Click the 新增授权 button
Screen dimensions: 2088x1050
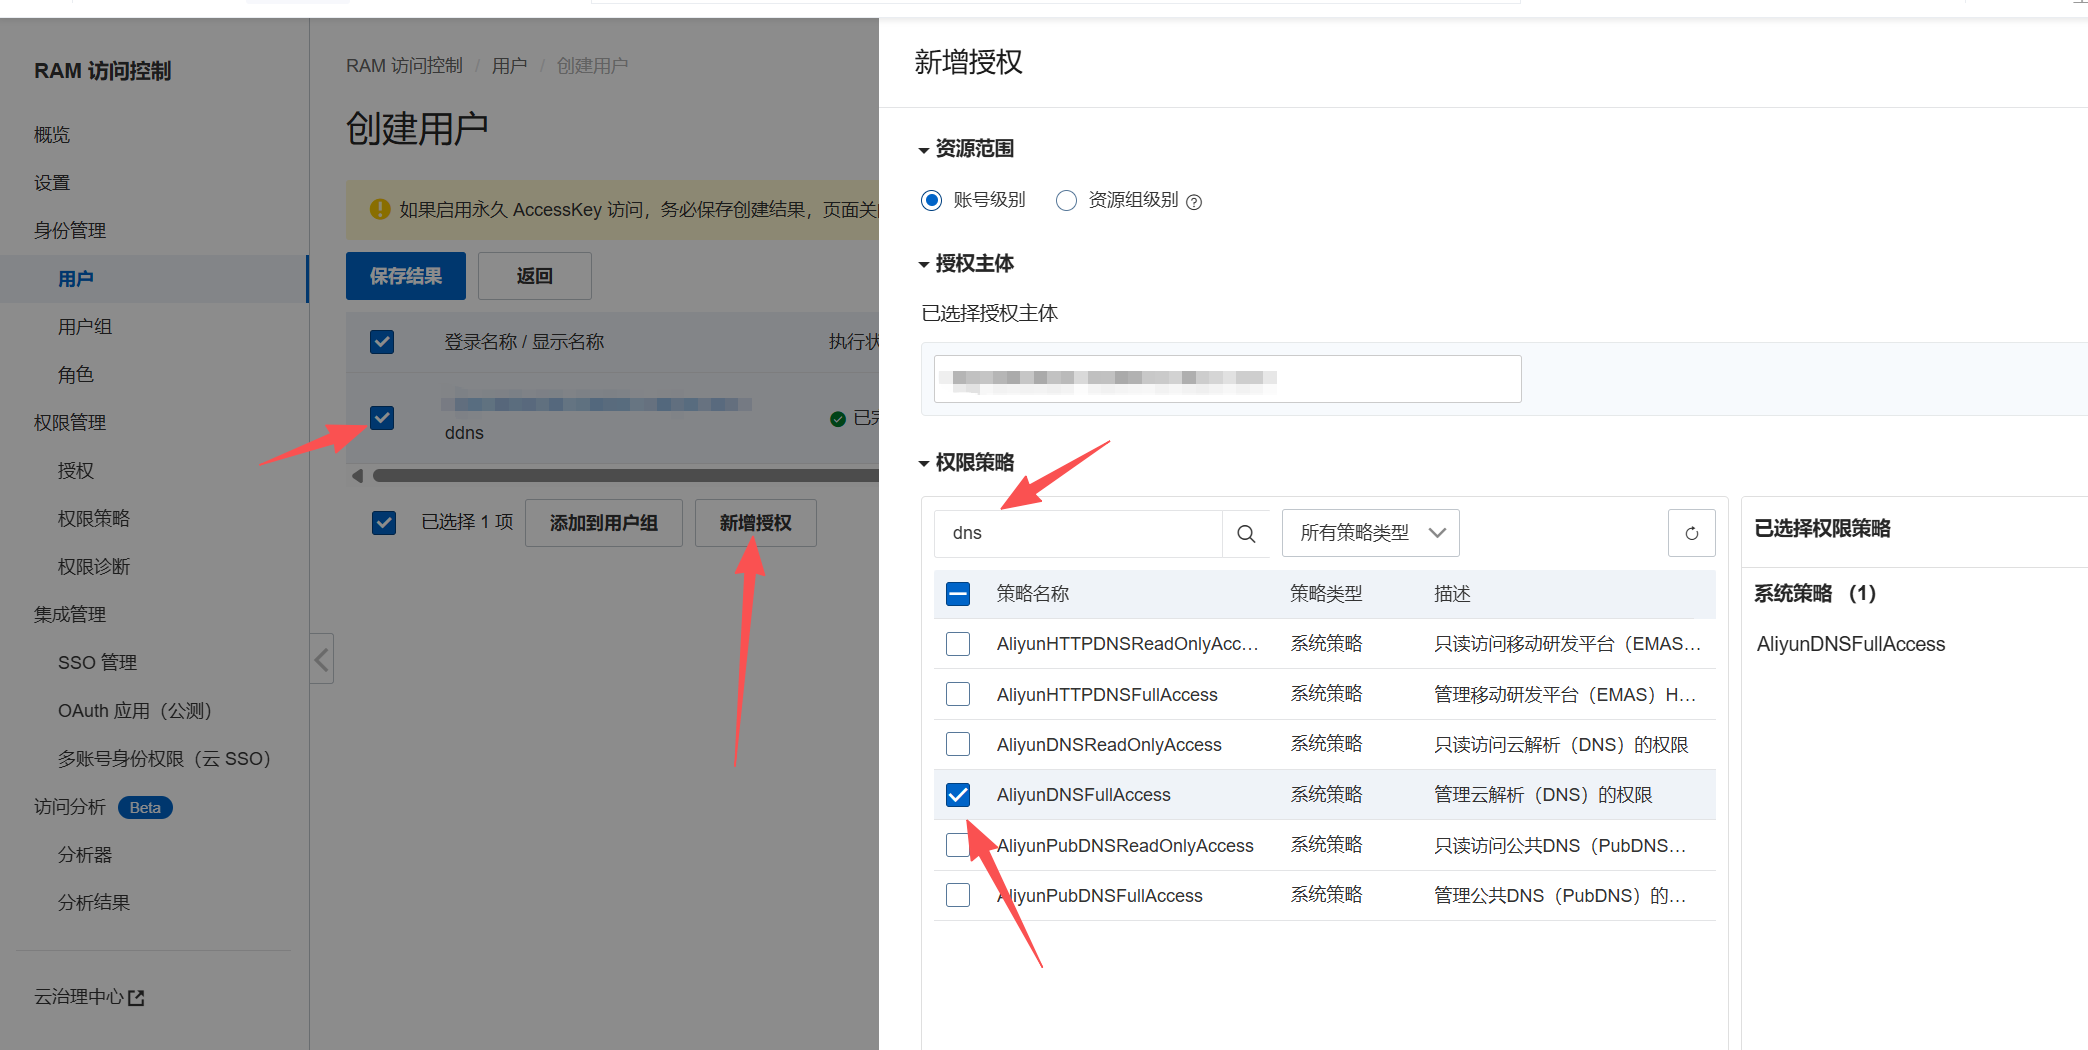(x=756, y=523)
